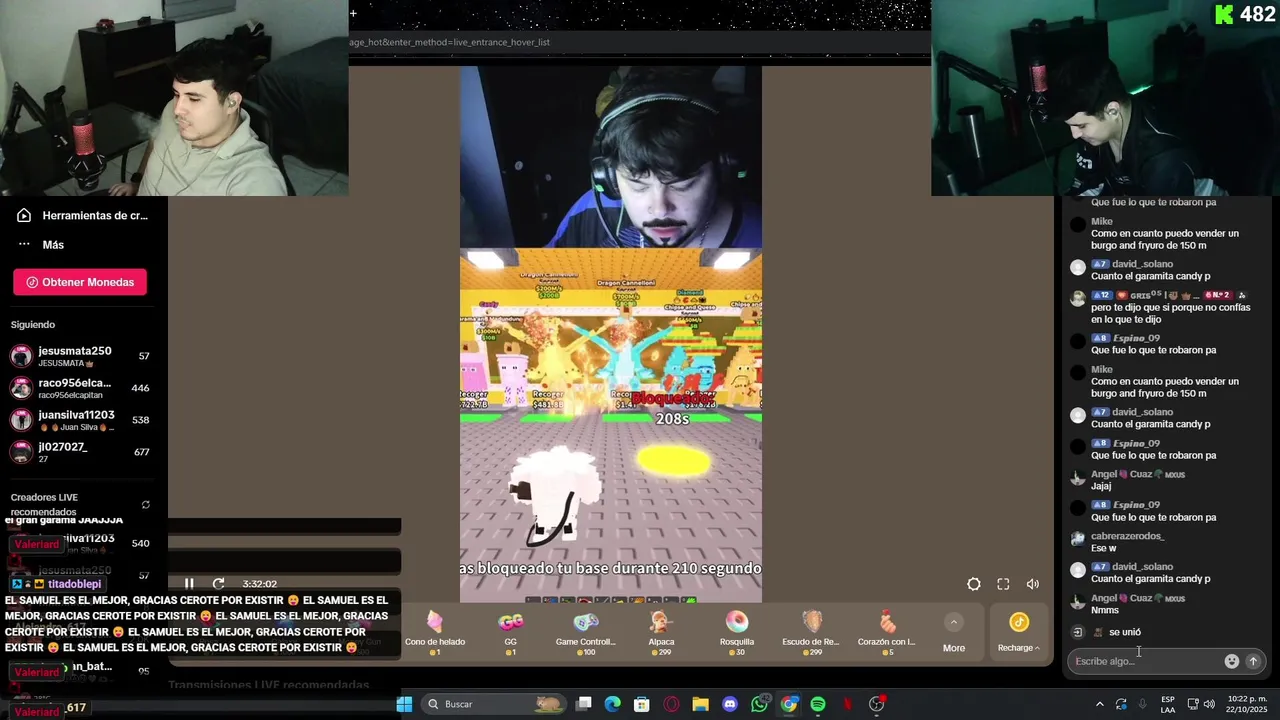This screenshot has width=1280, height=720.
Task: Click Valeriard name tag near titadoblepi
Action: [x=37, y=544]
